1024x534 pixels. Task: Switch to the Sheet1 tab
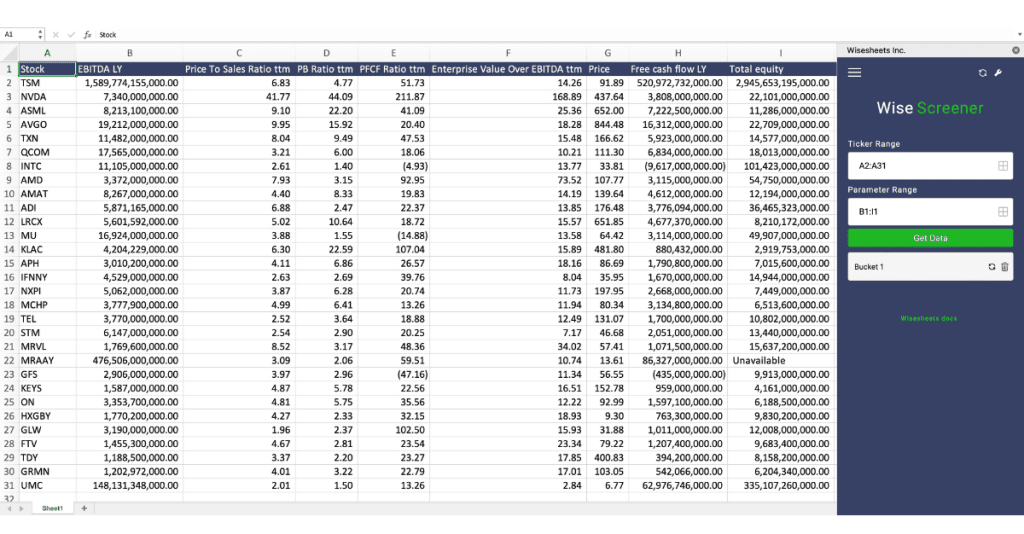point(52,508)
